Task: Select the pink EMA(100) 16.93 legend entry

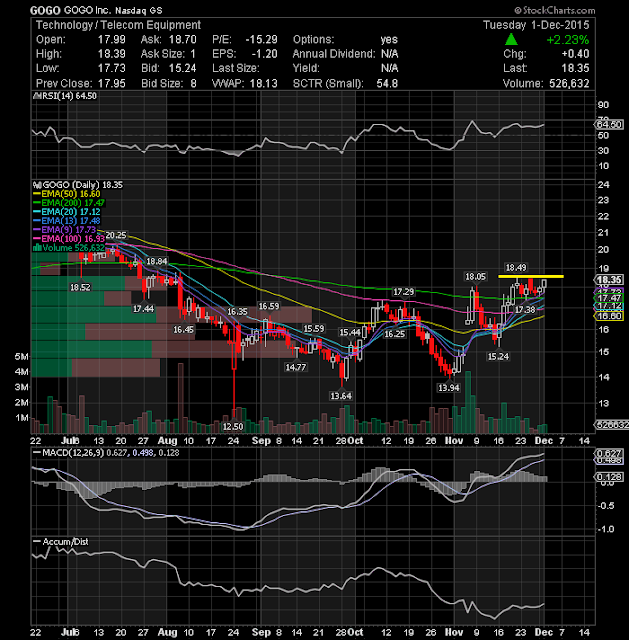Action: (69, 239)
